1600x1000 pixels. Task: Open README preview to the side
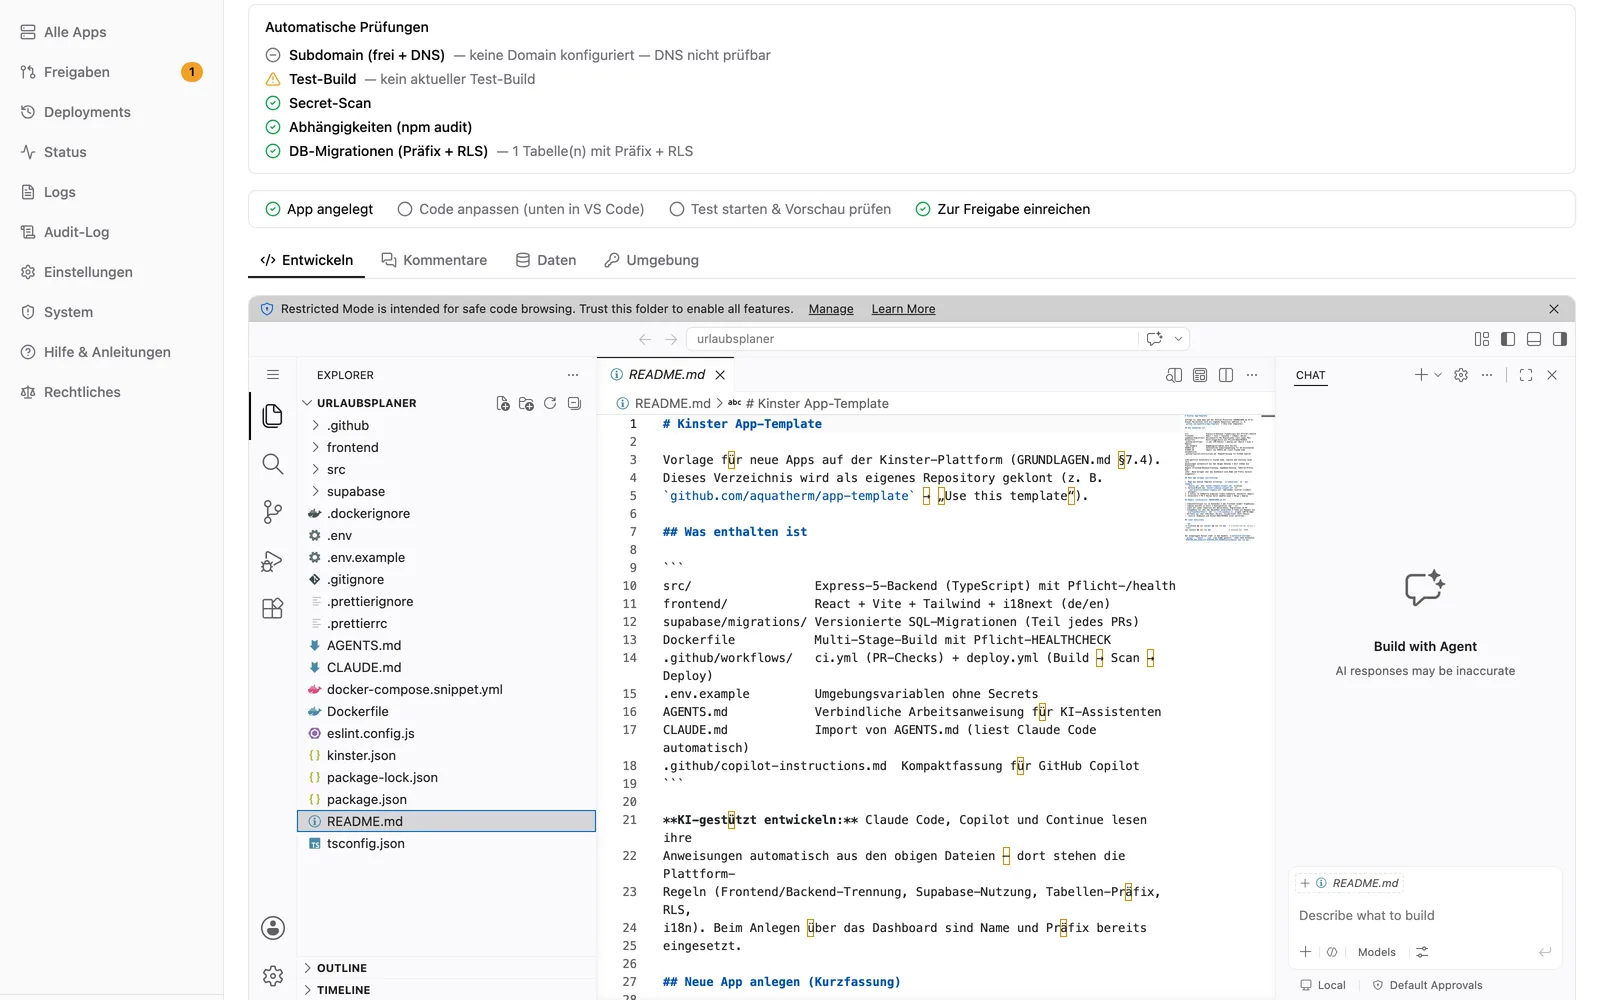pyautogui.click(x=1174, y=375)
